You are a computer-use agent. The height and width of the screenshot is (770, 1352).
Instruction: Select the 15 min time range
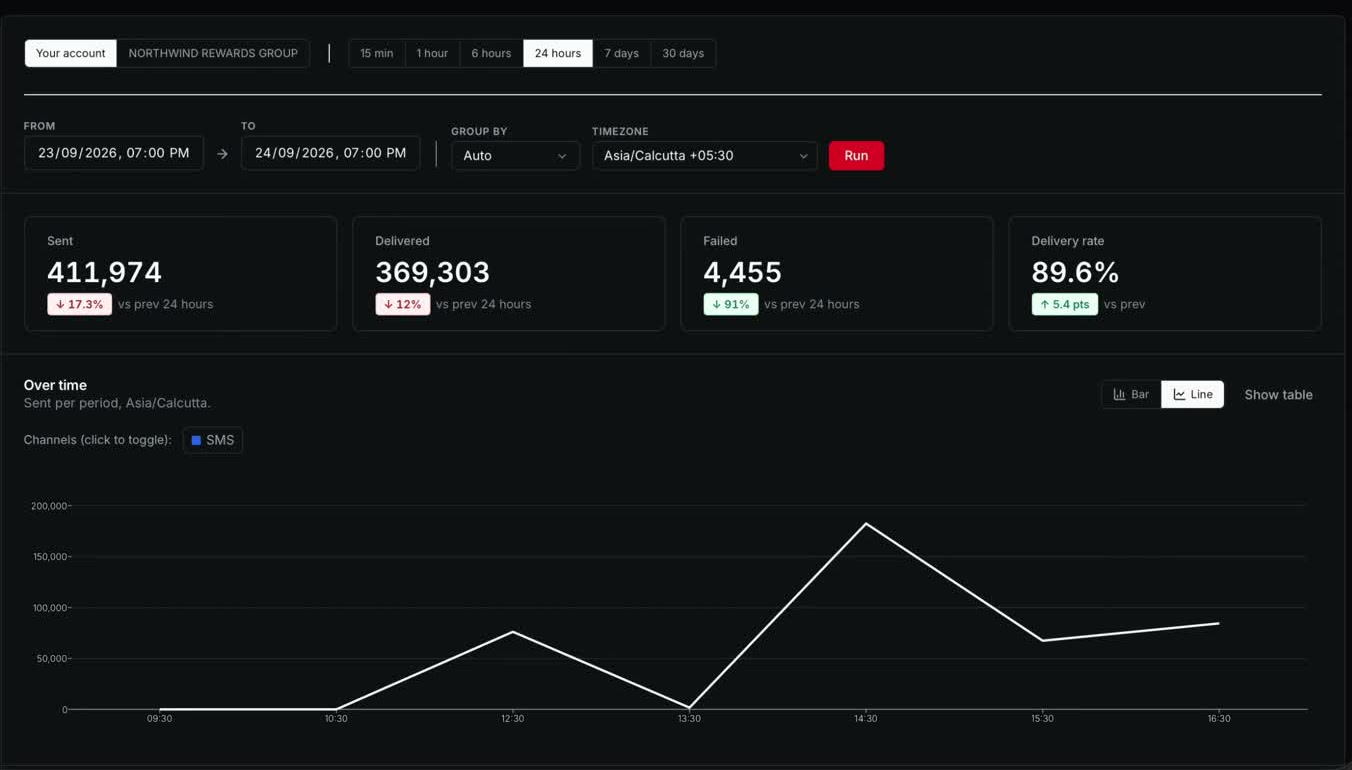[377, 53]
